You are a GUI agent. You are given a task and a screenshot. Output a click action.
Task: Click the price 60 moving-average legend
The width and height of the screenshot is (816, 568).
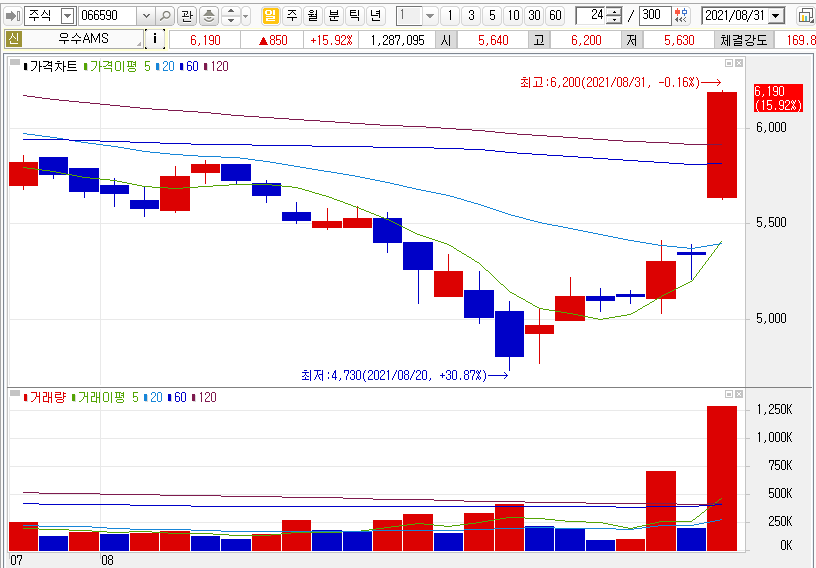pos(189,66)
